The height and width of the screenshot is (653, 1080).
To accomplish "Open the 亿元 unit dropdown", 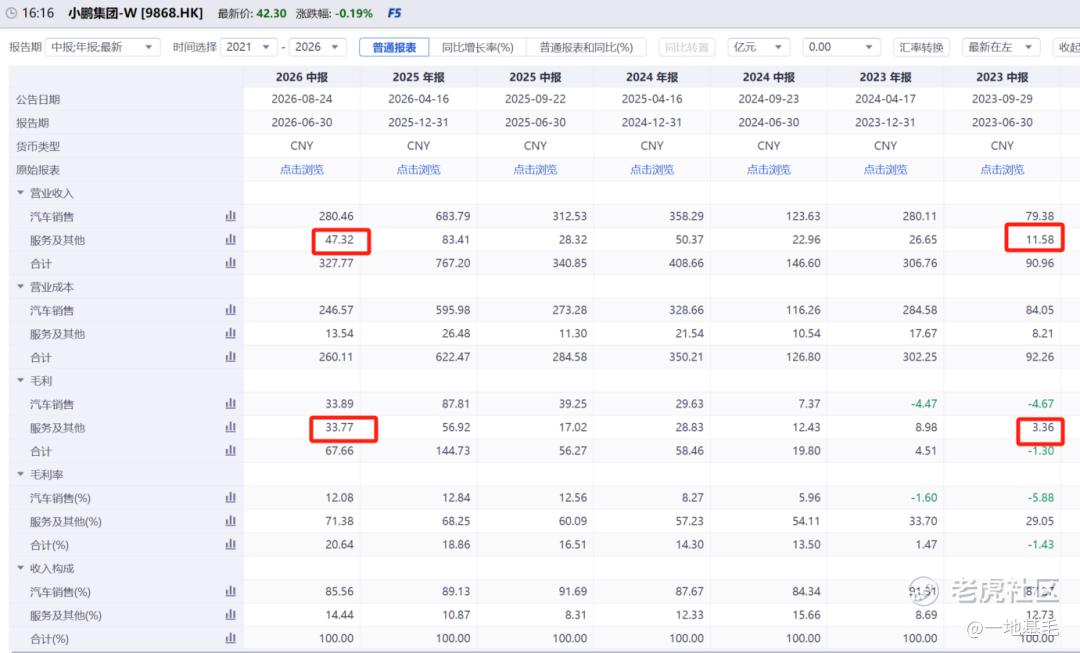I will coord(758,47).
